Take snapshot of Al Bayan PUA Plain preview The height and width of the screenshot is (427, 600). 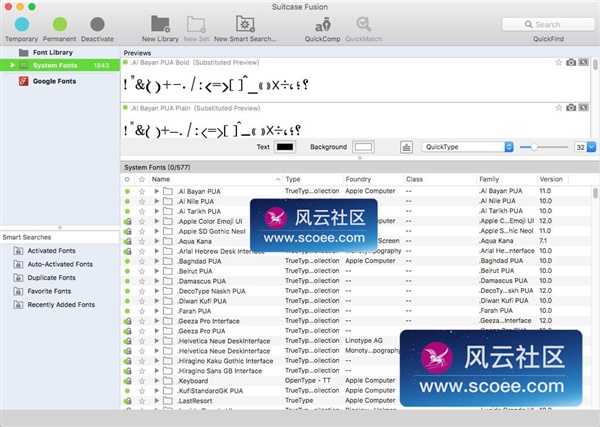tap(571, 108)
